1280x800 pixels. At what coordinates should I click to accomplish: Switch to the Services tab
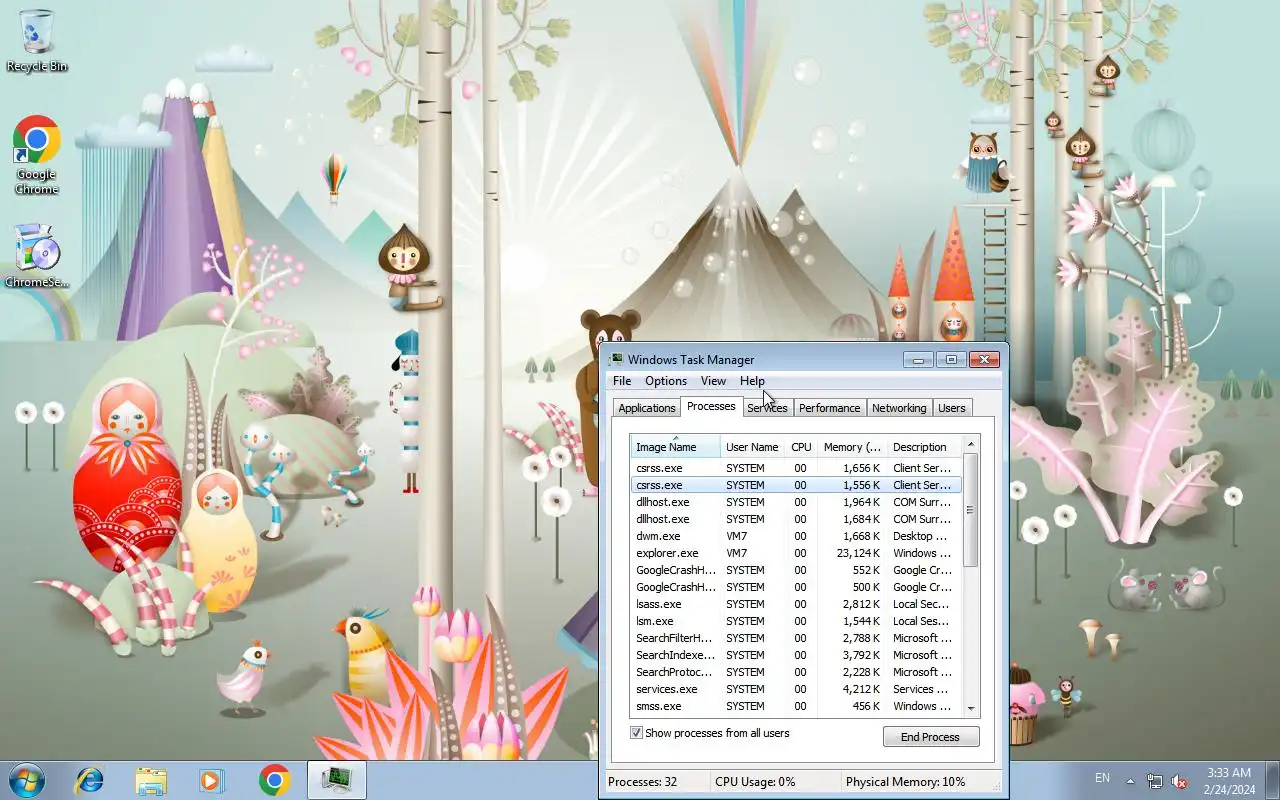[x=767, y=408]
